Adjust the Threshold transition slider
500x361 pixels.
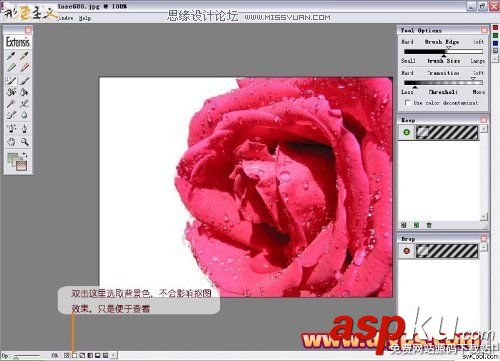443,83
